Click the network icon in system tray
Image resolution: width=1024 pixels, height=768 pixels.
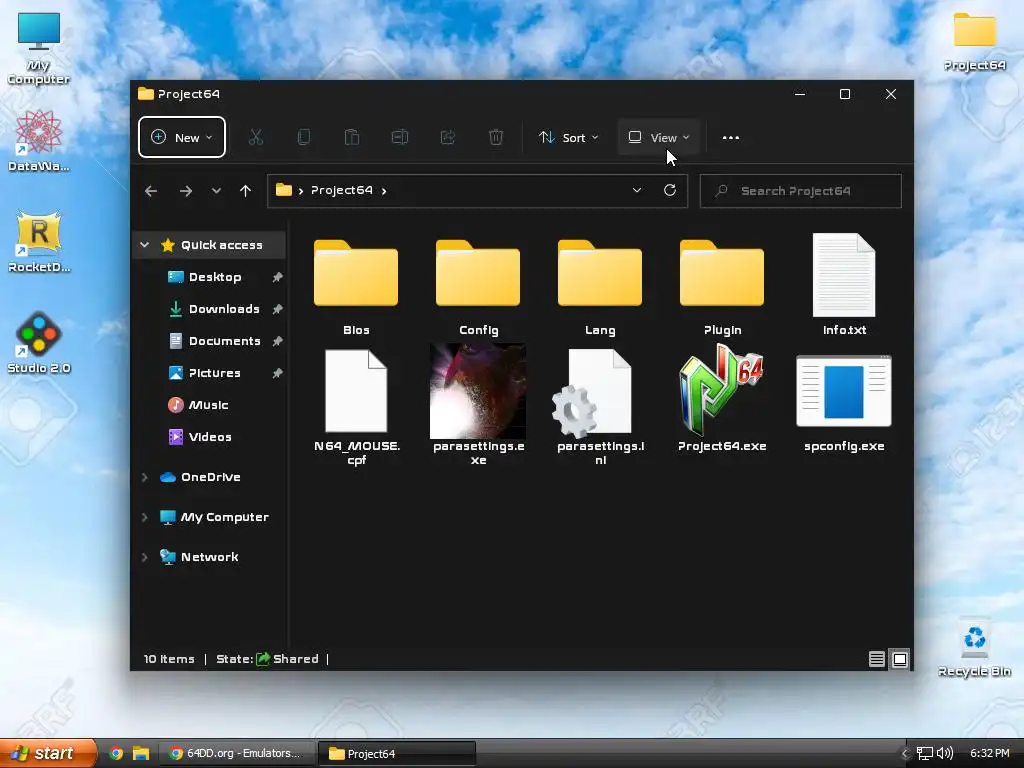pos(925,753)
